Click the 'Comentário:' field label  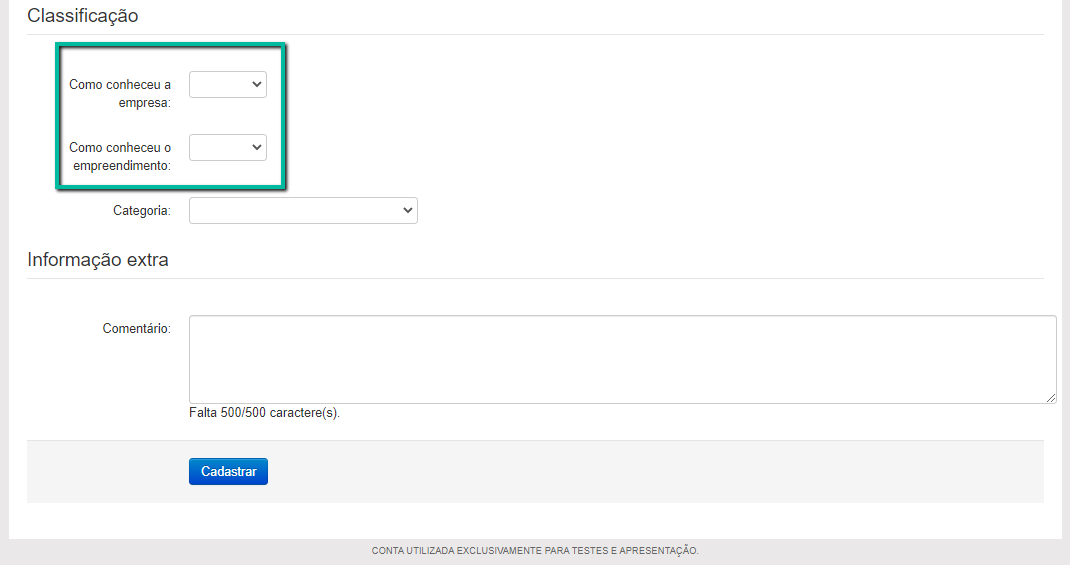click(136, 328)
